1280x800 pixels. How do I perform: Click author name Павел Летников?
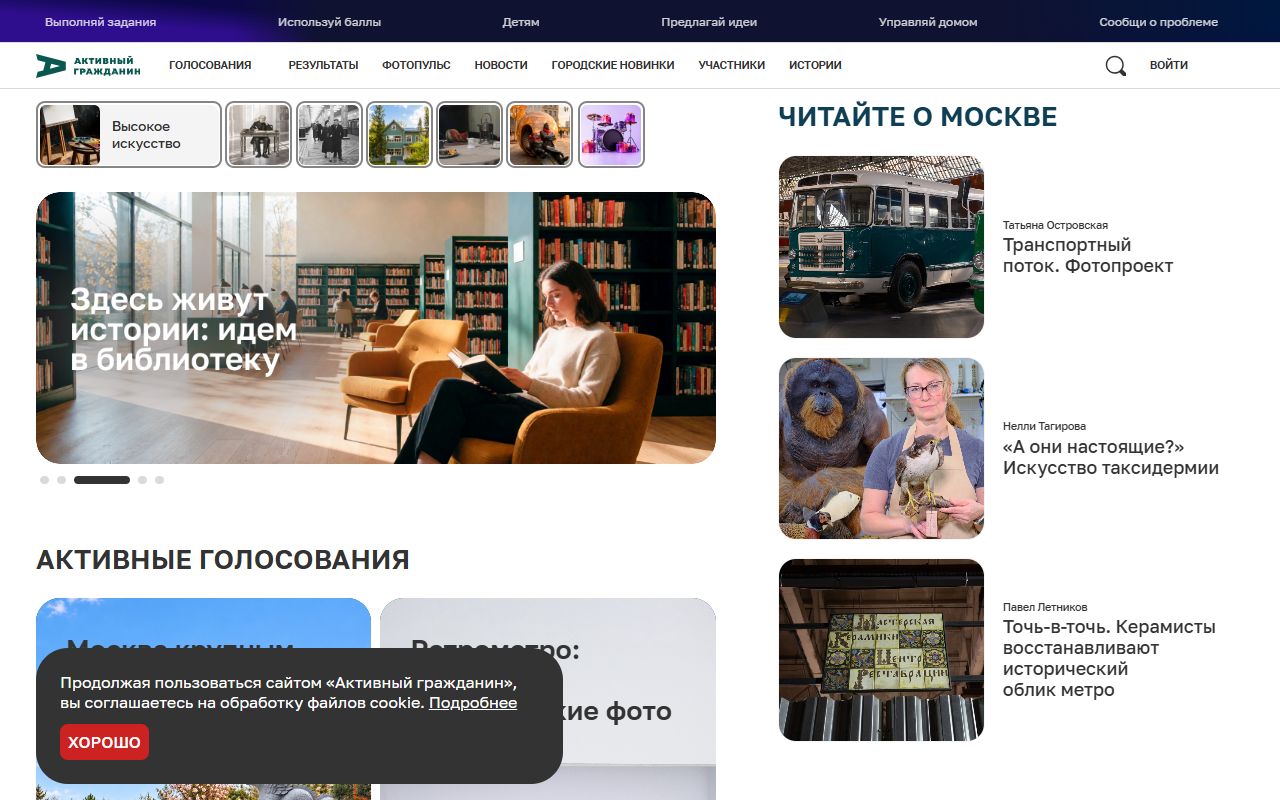(x=1045, y=607)
